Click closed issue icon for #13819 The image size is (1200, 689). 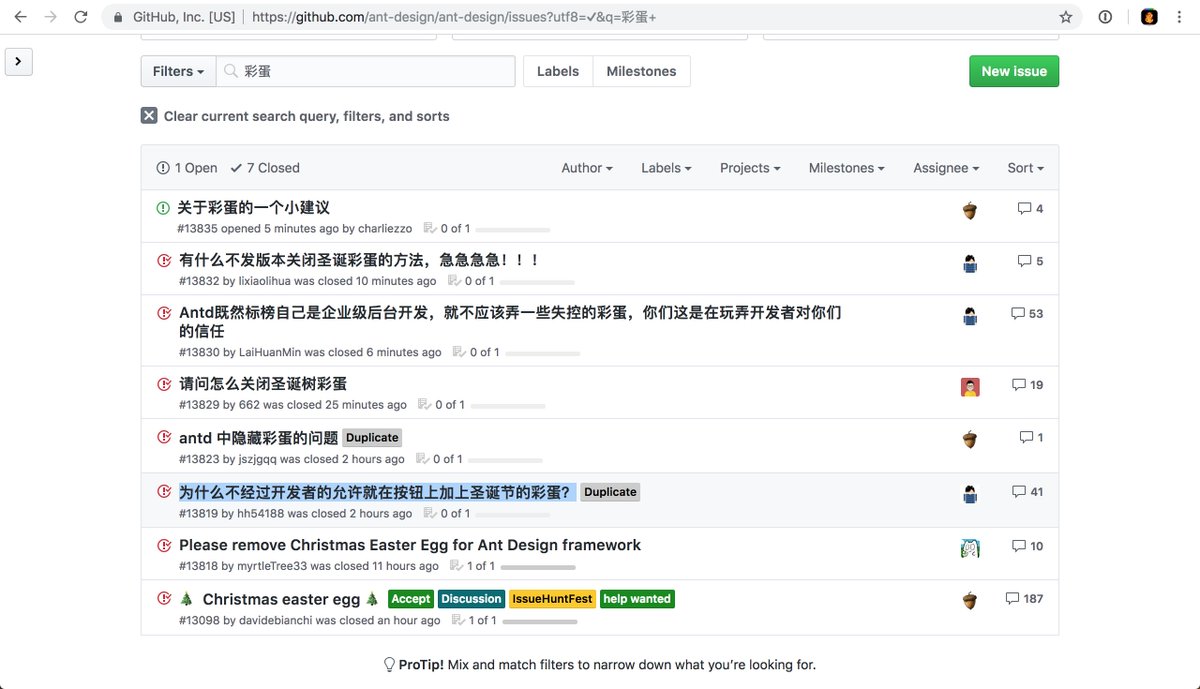[164, 491]
